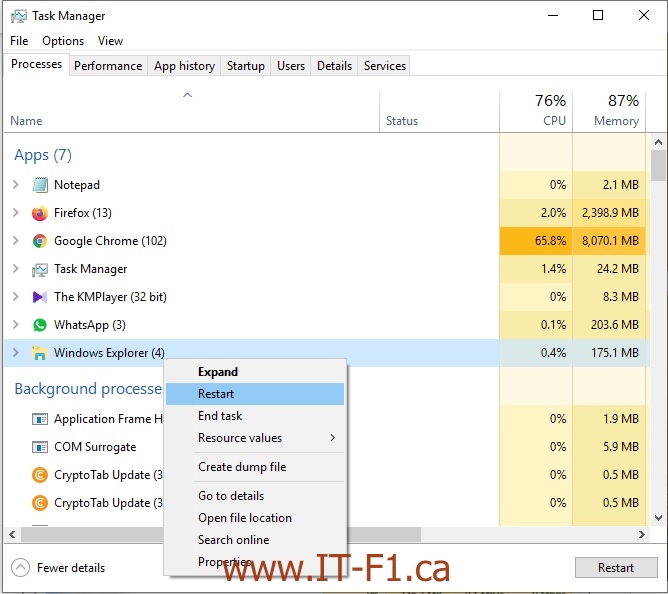This screenshot has width=668, height=594.
Task: Choose Go to details
Action: click(255, 496)
